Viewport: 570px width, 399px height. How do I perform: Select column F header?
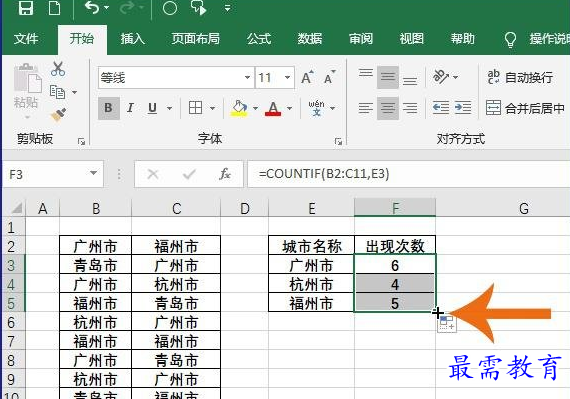coord(395,208)
